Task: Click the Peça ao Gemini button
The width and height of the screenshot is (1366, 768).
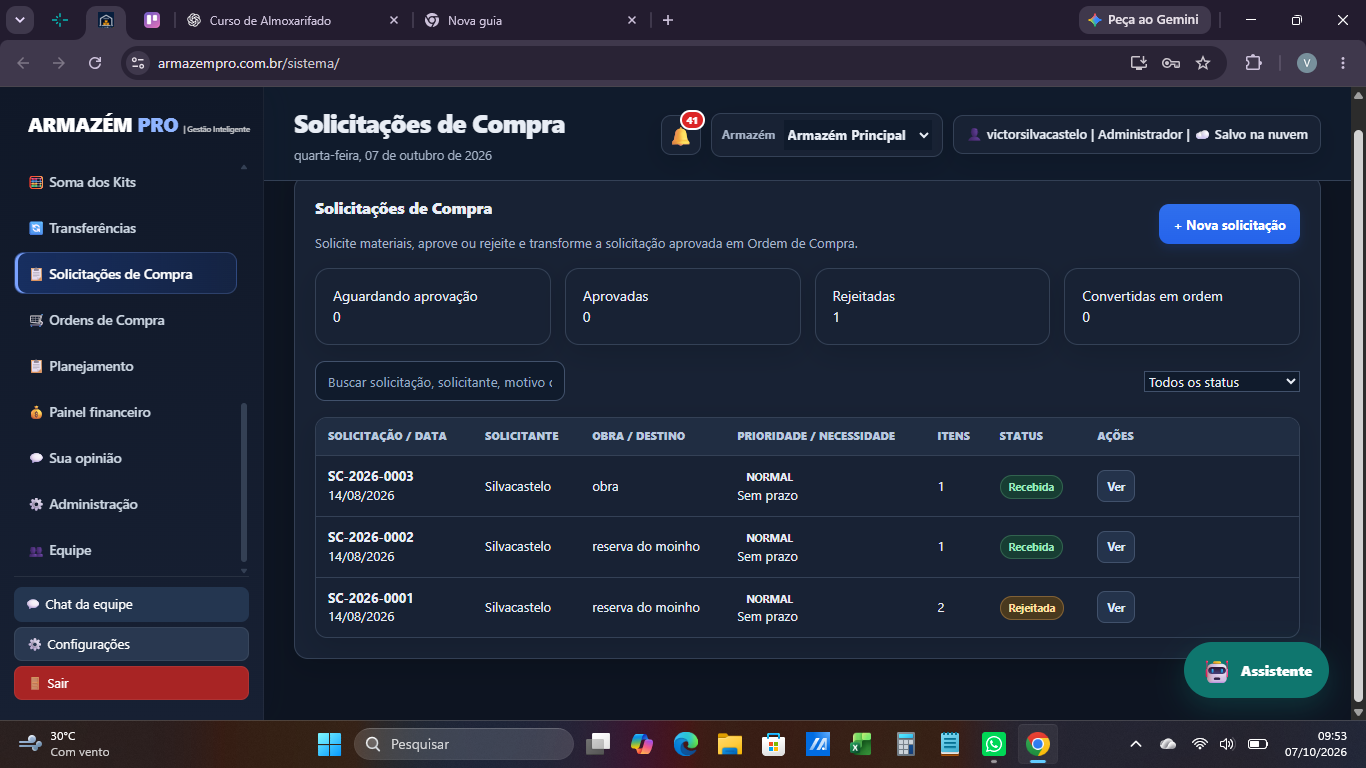Action: [1145, 20]
